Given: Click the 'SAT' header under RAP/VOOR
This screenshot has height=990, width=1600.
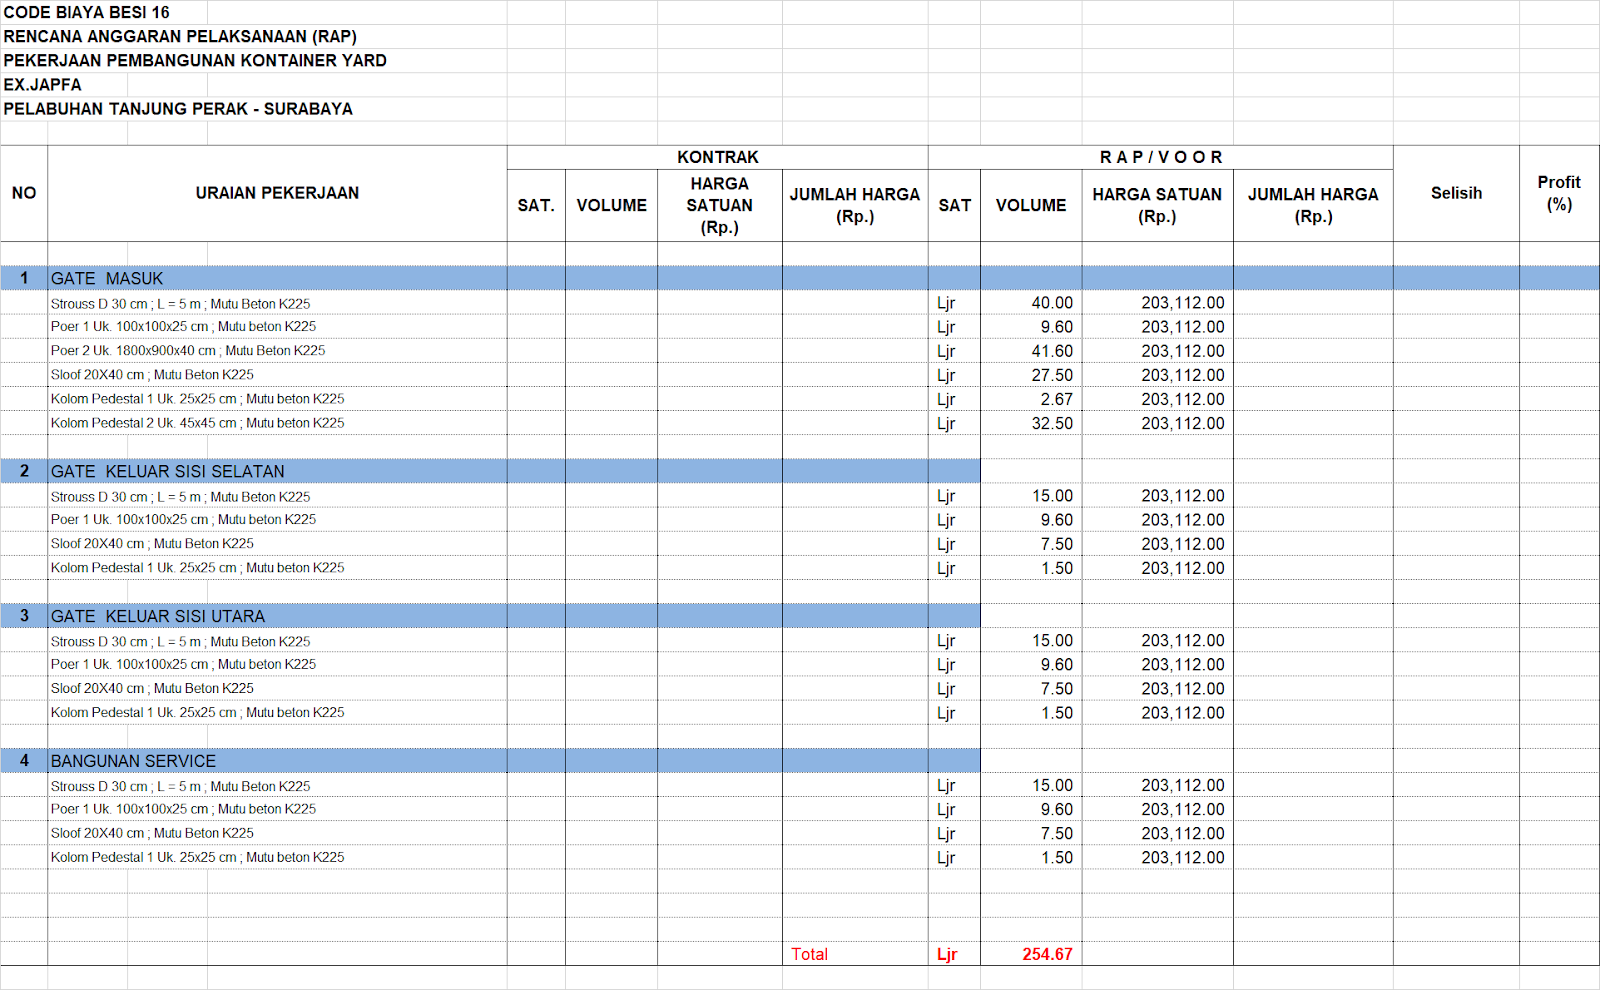Looking at the screenshot, I should 955,205.
